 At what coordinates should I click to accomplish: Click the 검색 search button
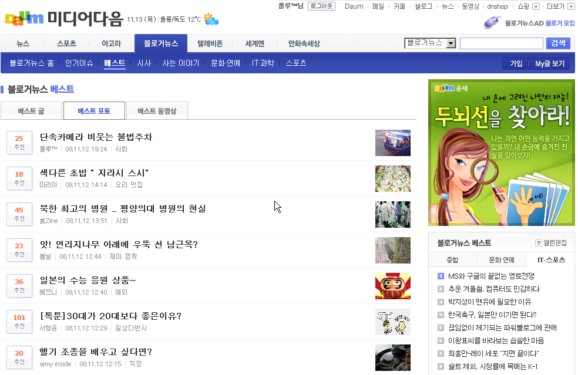pos(558,43)
